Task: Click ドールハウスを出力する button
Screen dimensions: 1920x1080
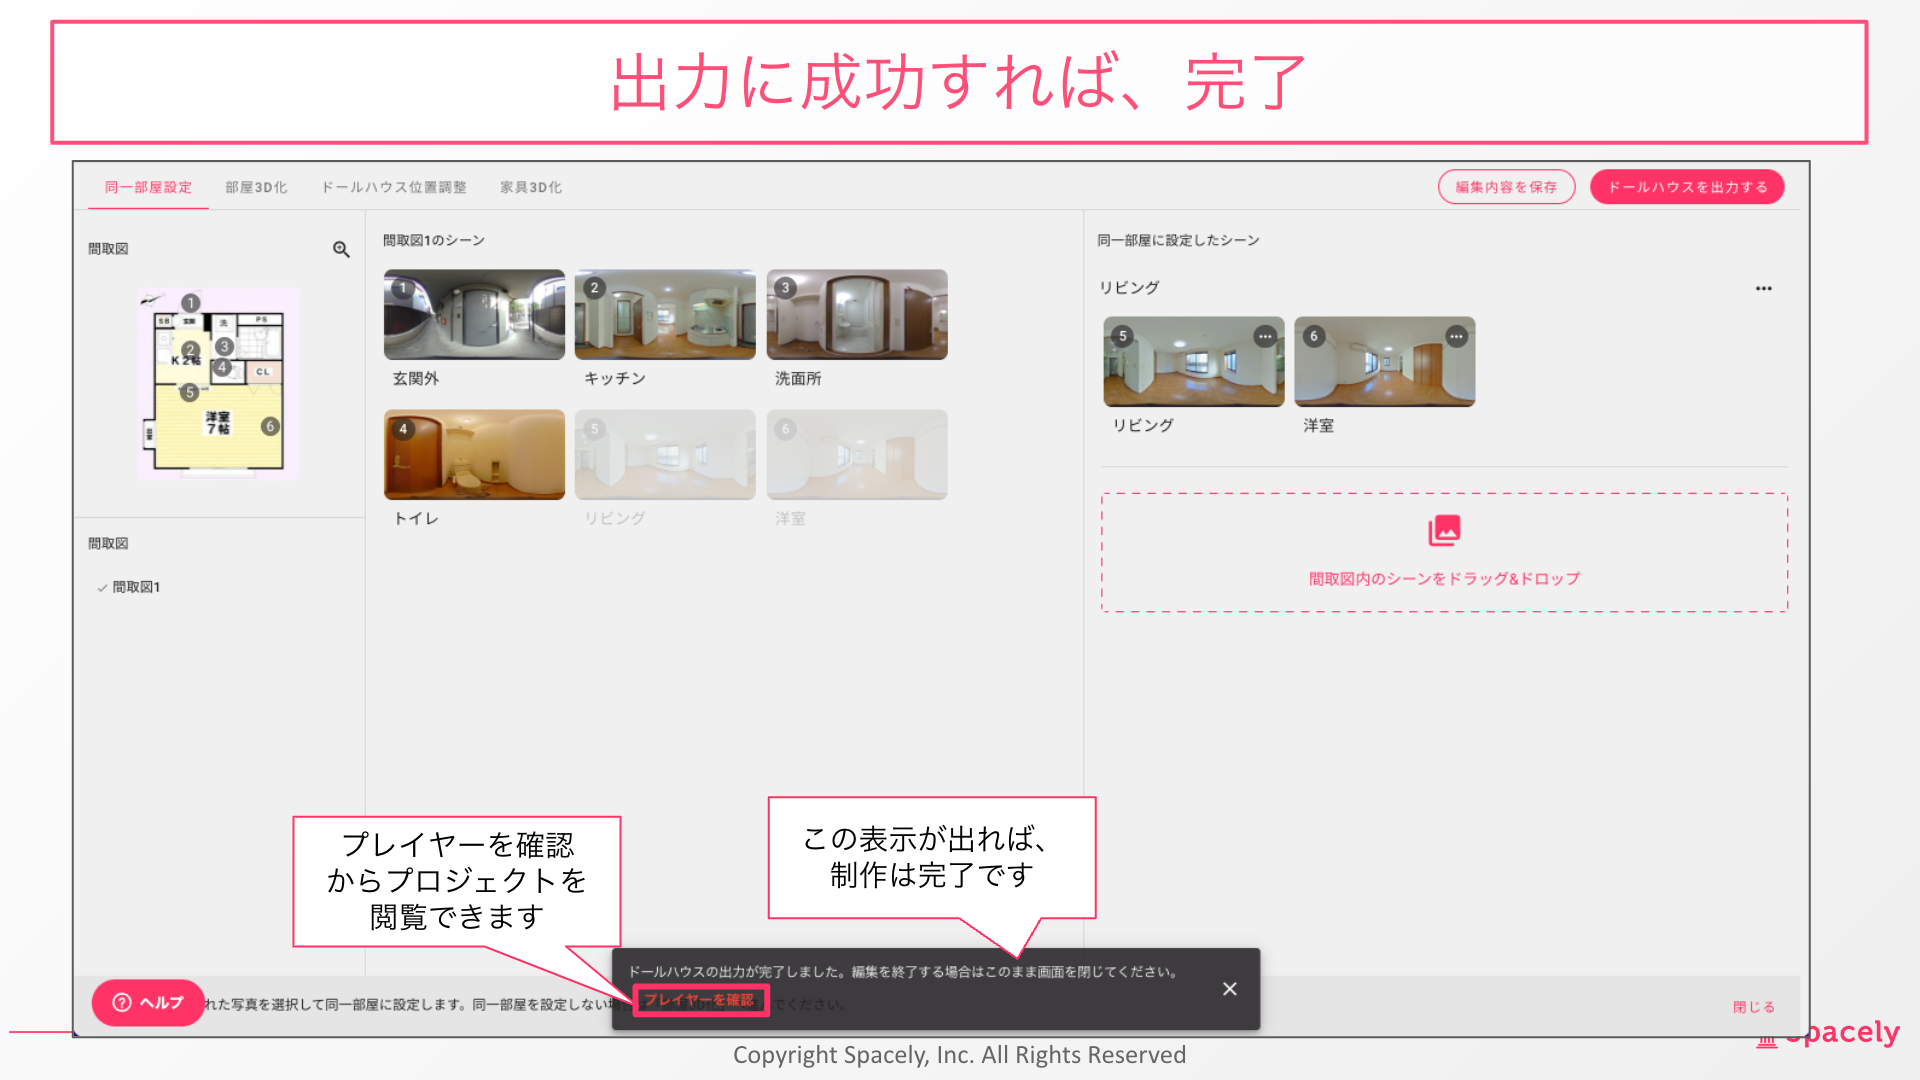Action: pos(1687,187)
